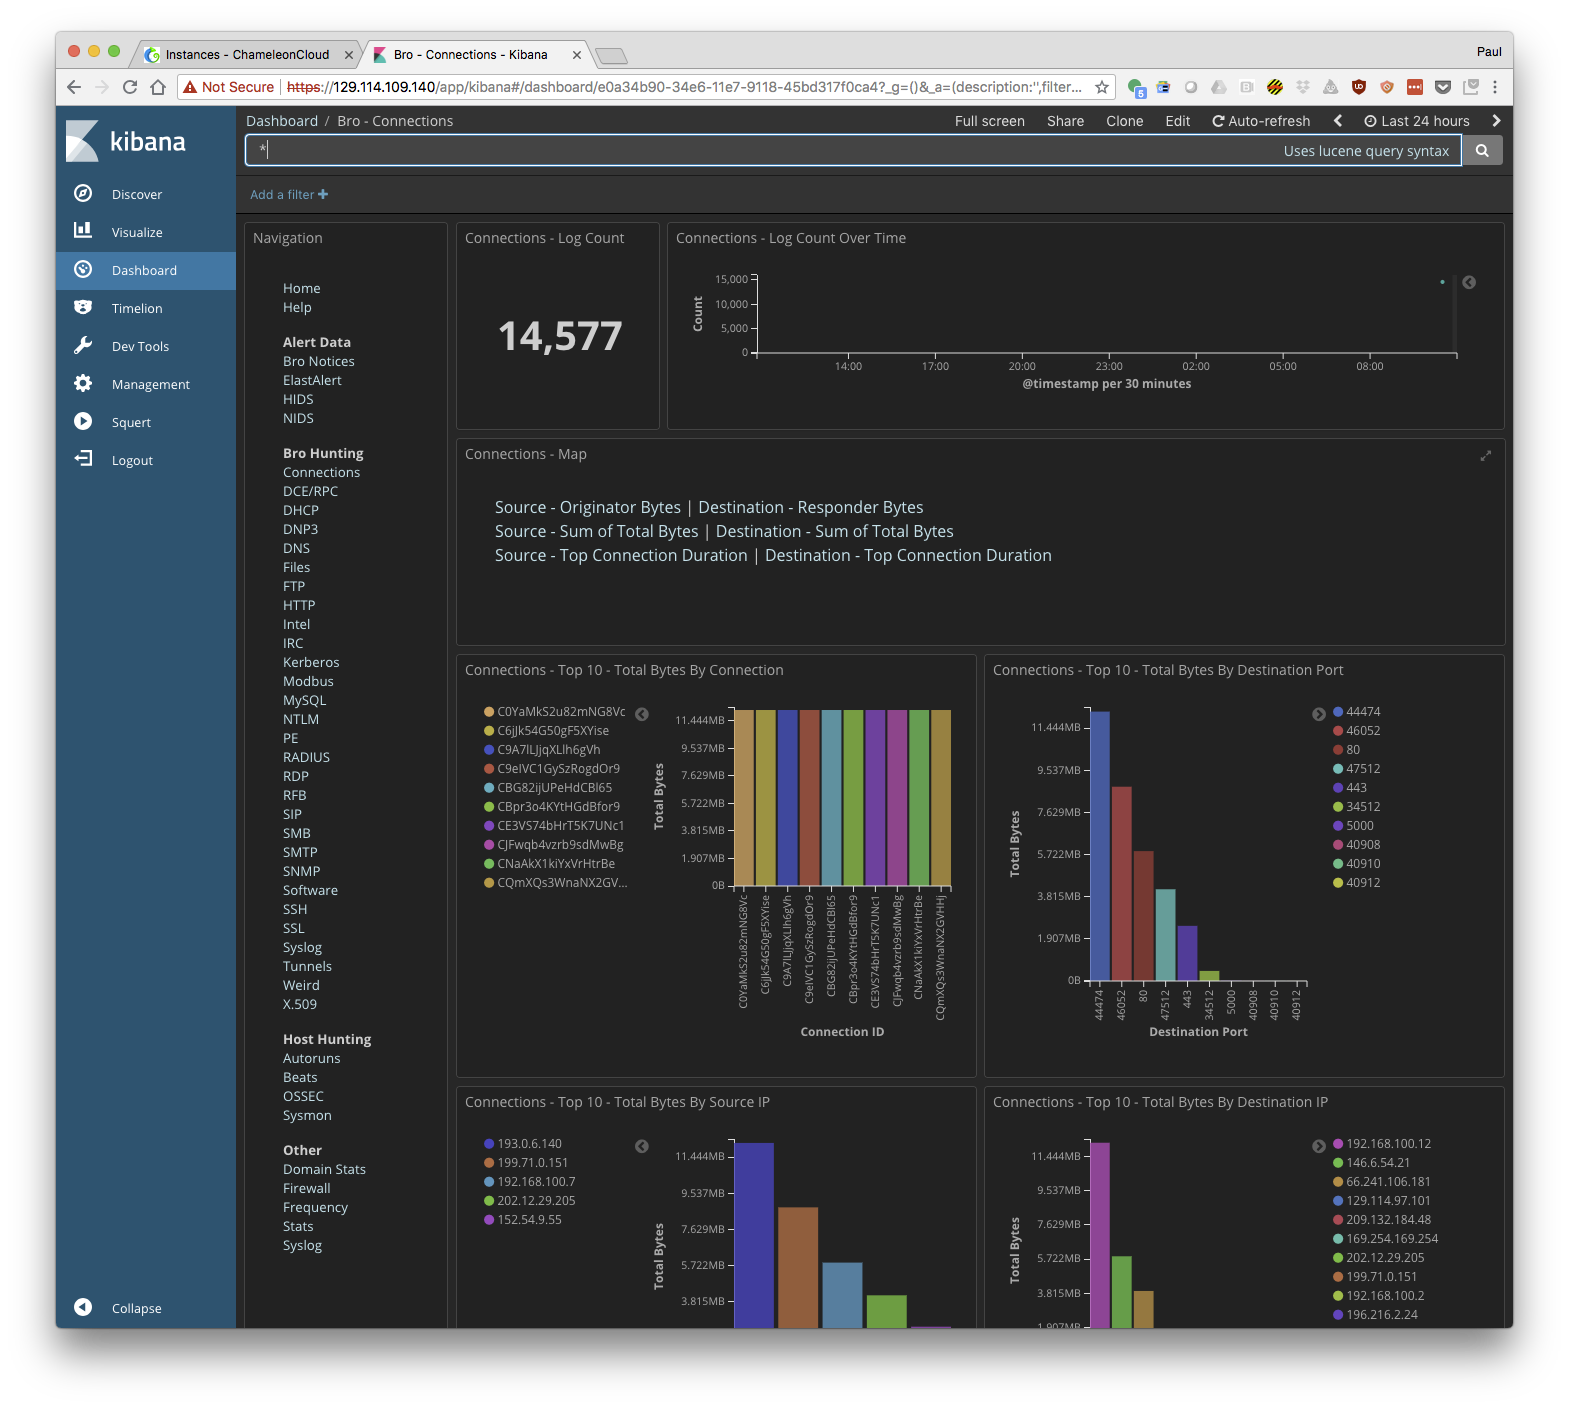The image size is (1569, 1408).
Task: Click Source - Originator Bytes map link
Action: click(x=588, y=507)
